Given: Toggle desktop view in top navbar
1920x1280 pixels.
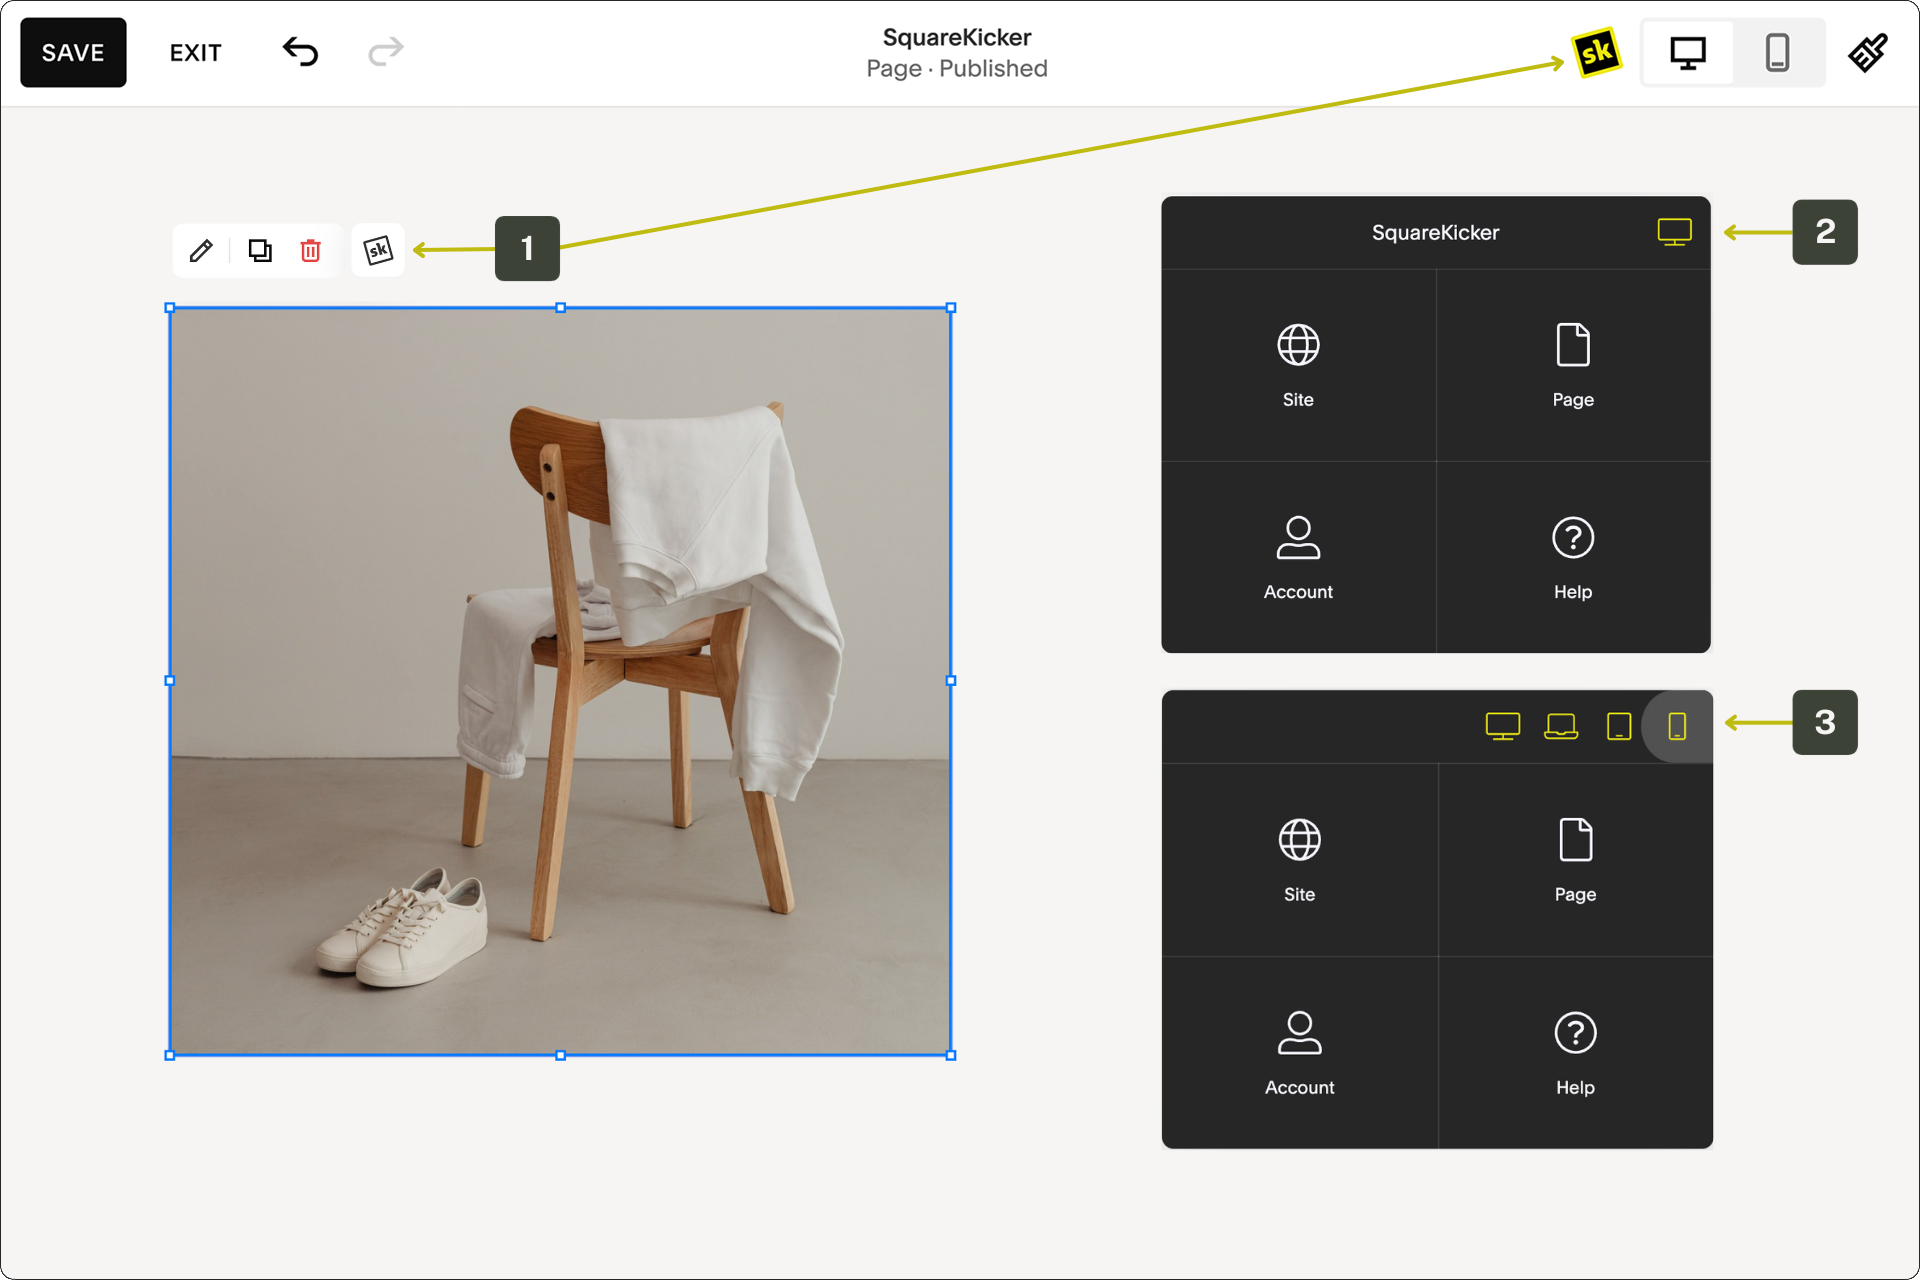Looking at the screenshot, I should (x=1689, y=53).
